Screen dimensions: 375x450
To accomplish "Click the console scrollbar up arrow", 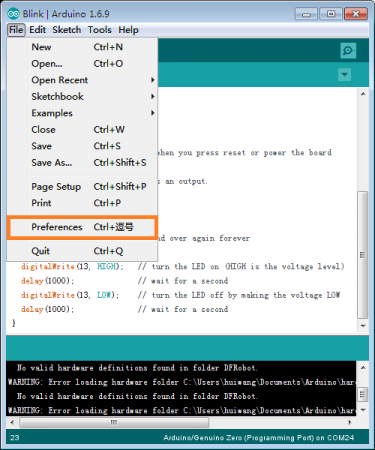I will click(363, 367).
